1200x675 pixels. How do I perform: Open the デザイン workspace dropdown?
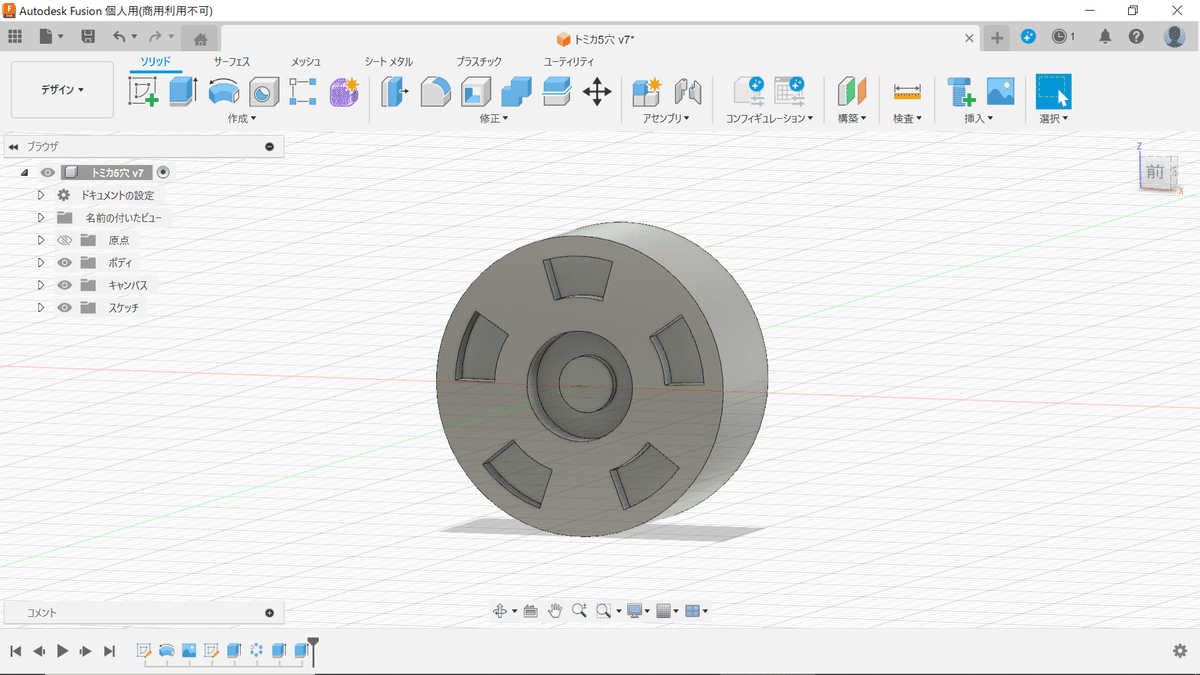coord(62,90)
